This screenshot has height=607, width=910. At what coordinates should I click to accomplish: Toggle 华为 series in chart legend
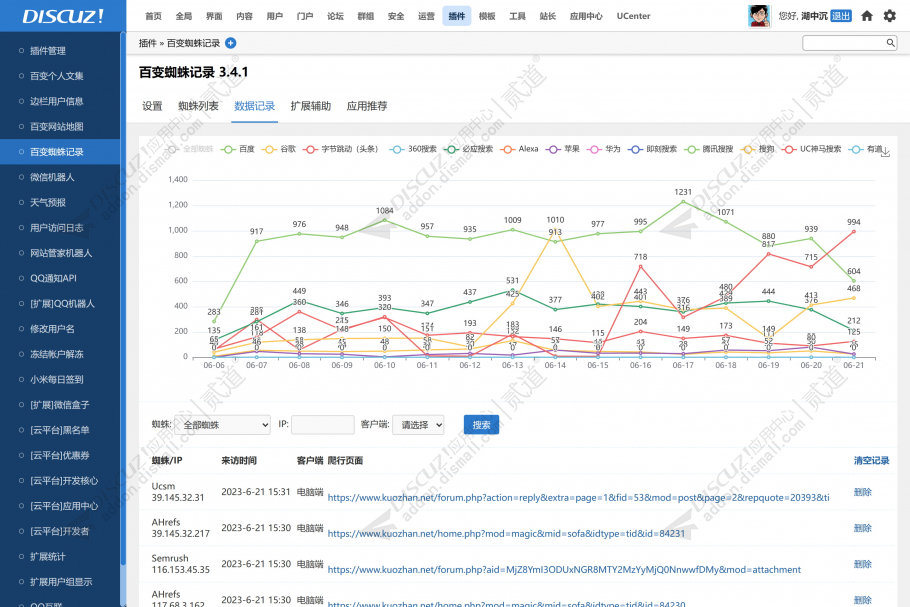[x=604, y=149]
